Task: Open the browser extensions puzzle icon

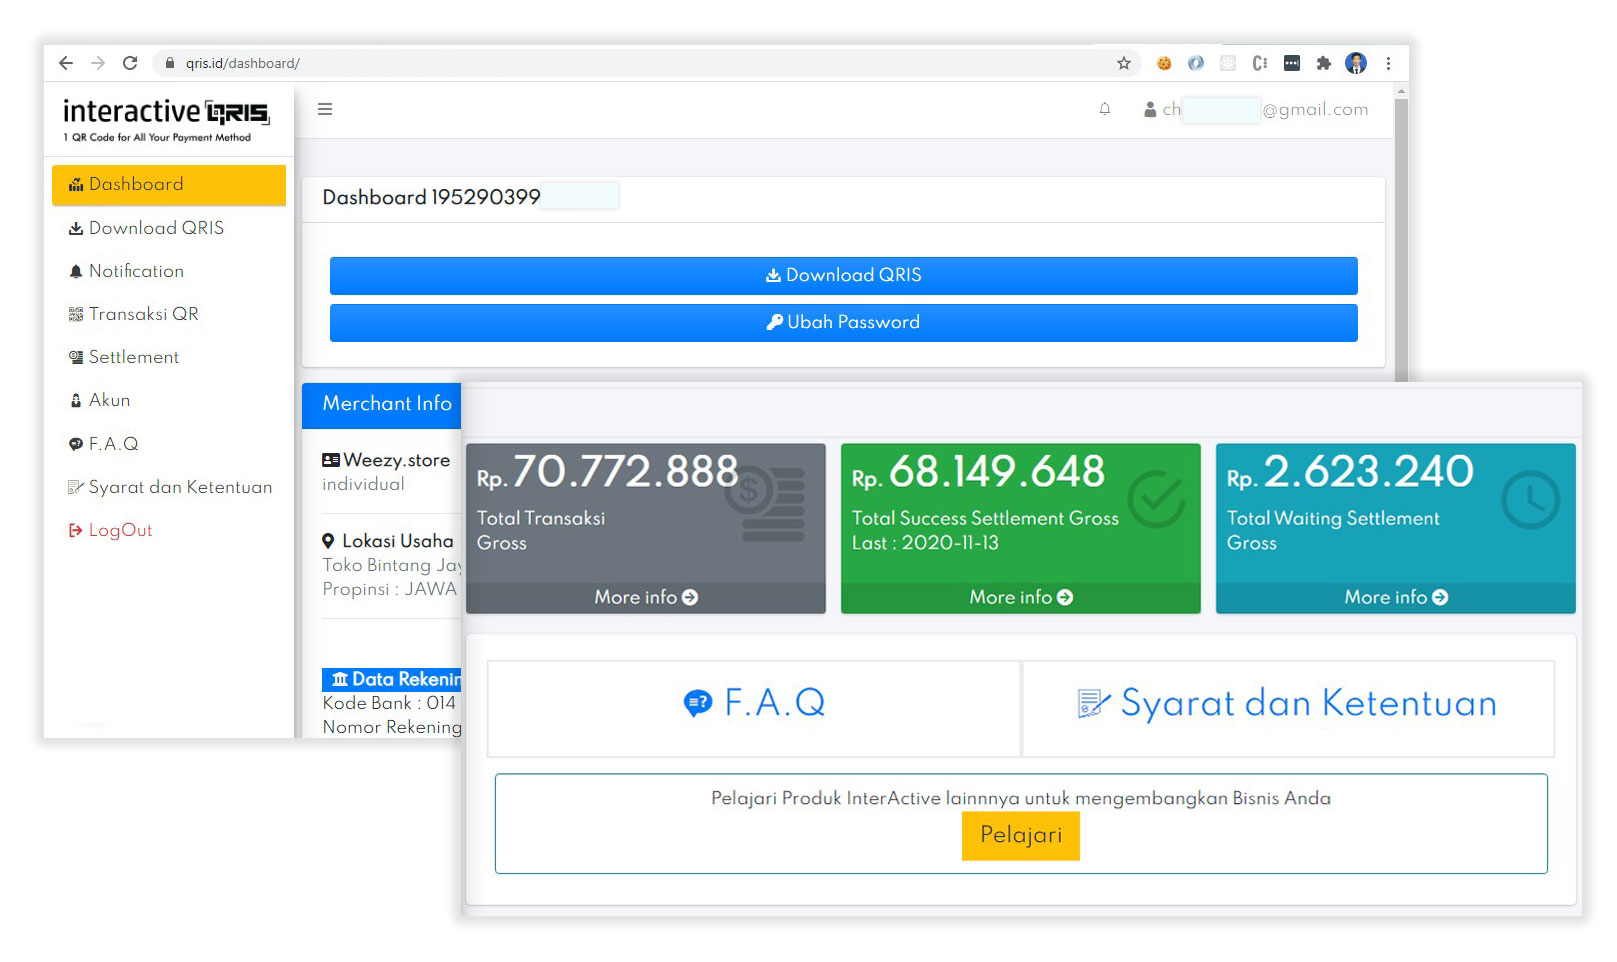Action: (x=1324, y=63)
